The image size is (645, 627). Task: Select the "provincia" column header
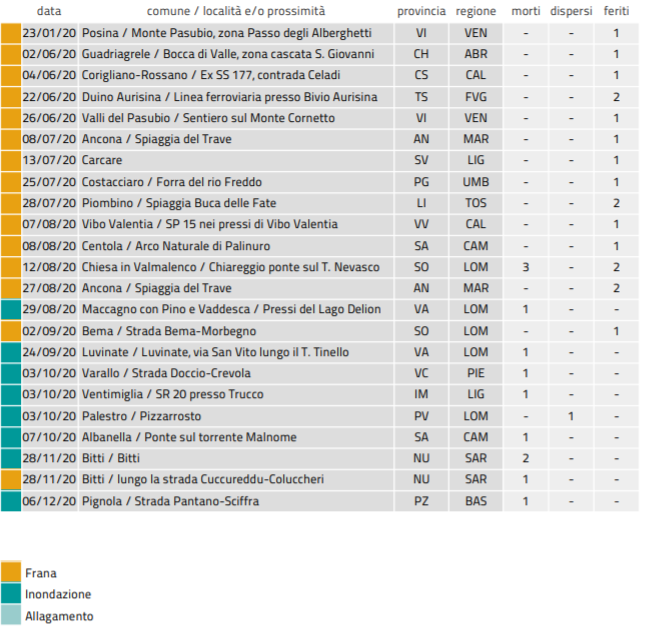(x=421, y=11)
